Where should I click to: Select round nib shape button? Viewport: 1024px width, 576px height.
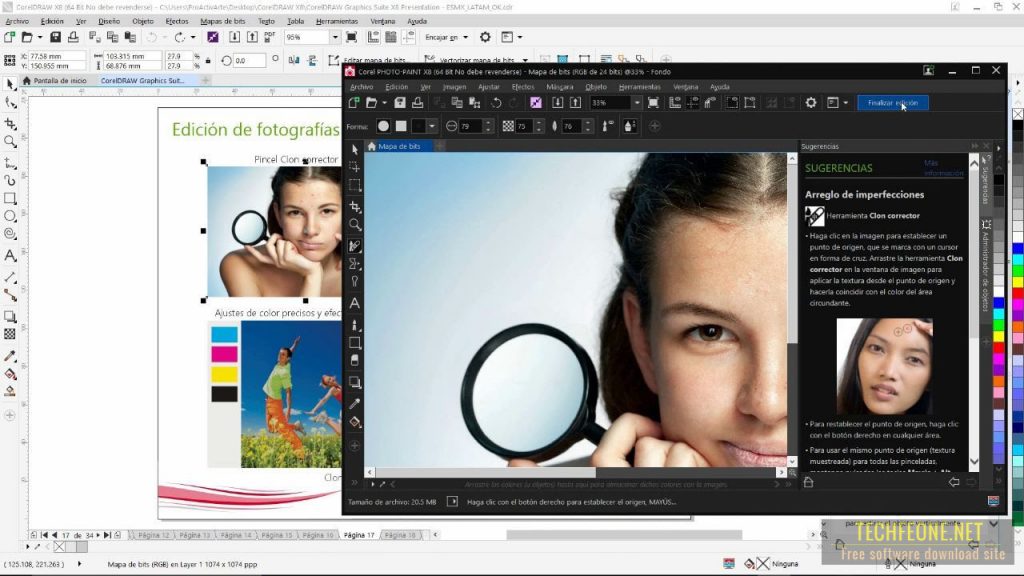(383, 126)
